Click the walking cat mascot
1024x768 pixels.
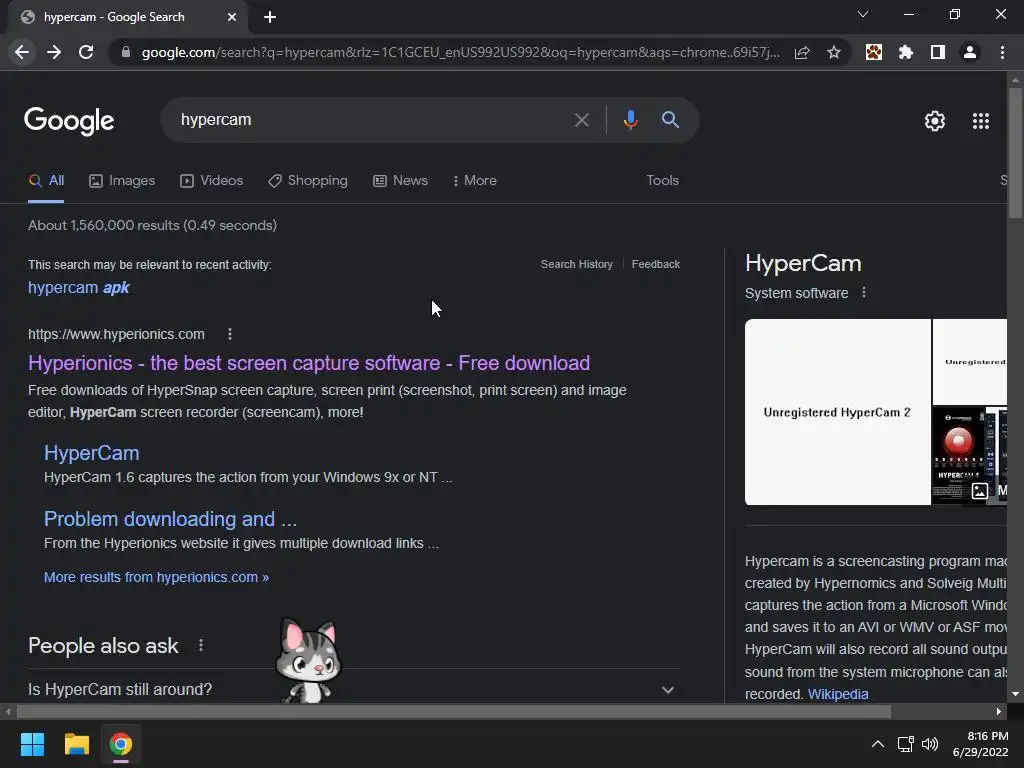308,660
